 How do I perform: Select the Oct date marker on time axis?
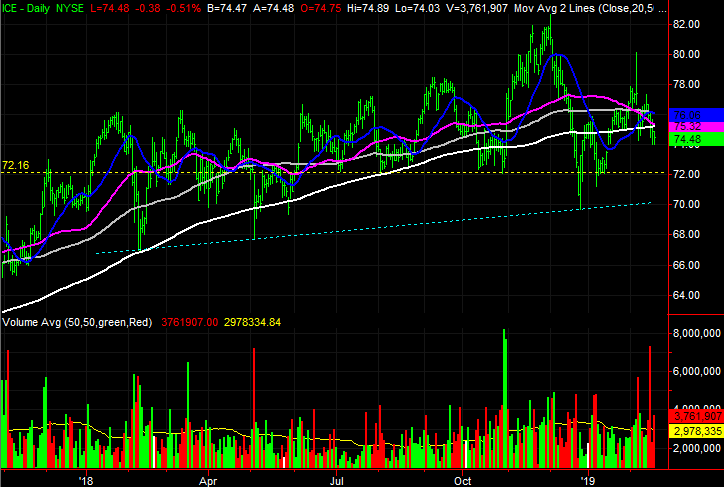pos(463,481)
